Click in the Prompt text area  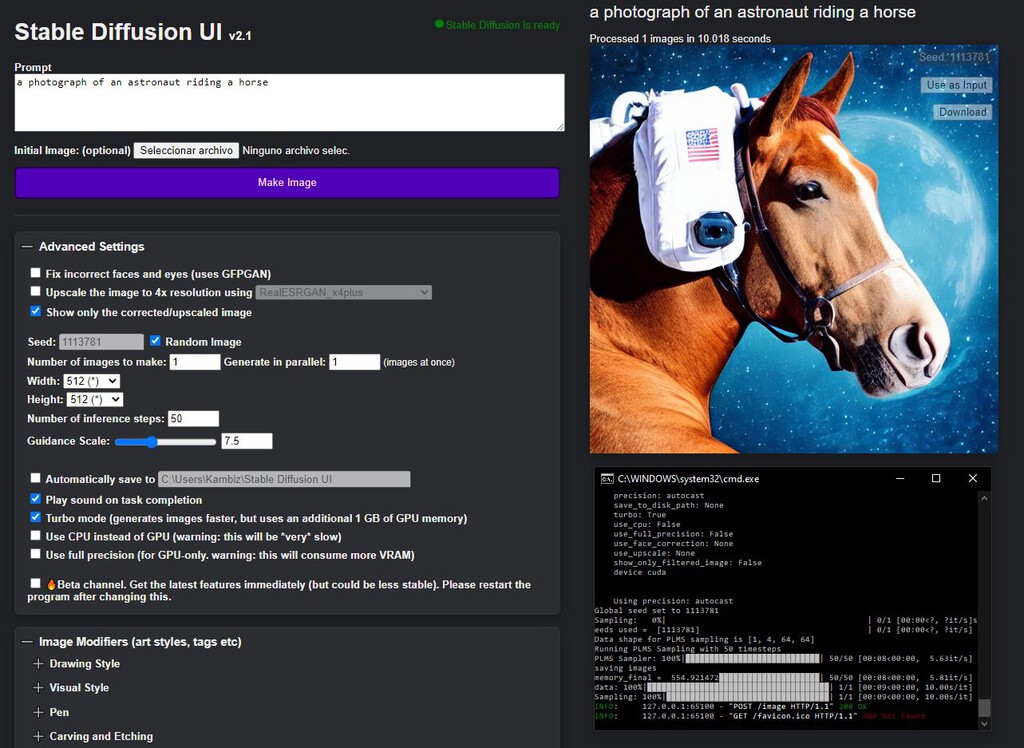click(x=289, y=102)
